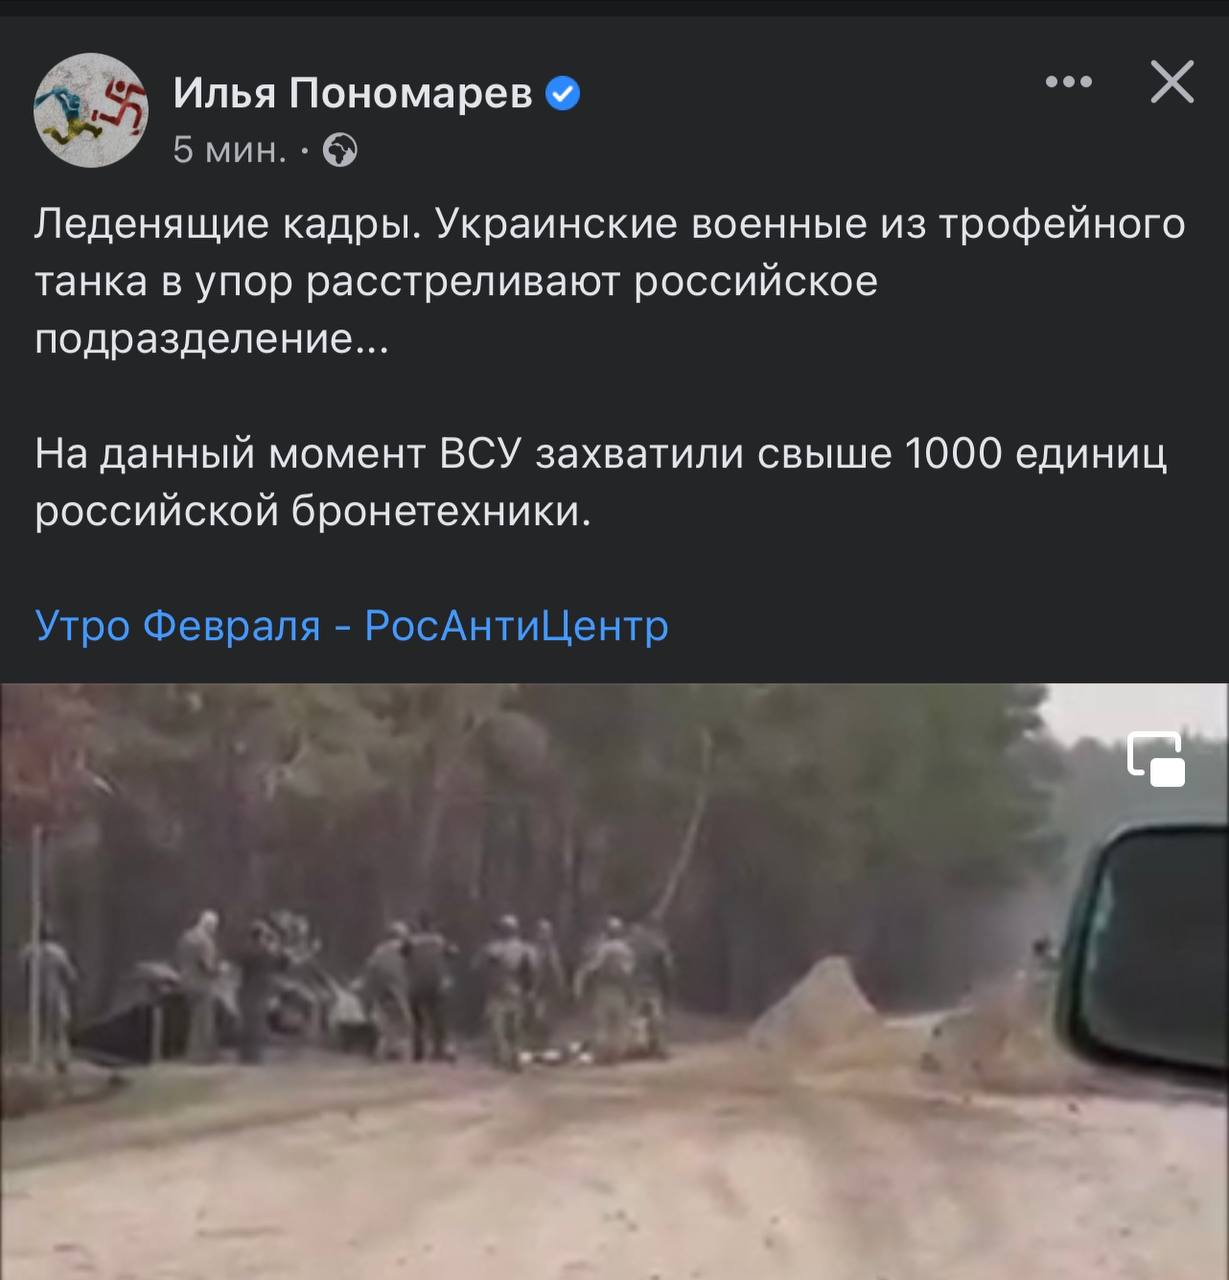Image resolution: width=1229 pixels, height=1280 pixels.
Task: Click the globe public audience icon
Action: tap(340, 150)
